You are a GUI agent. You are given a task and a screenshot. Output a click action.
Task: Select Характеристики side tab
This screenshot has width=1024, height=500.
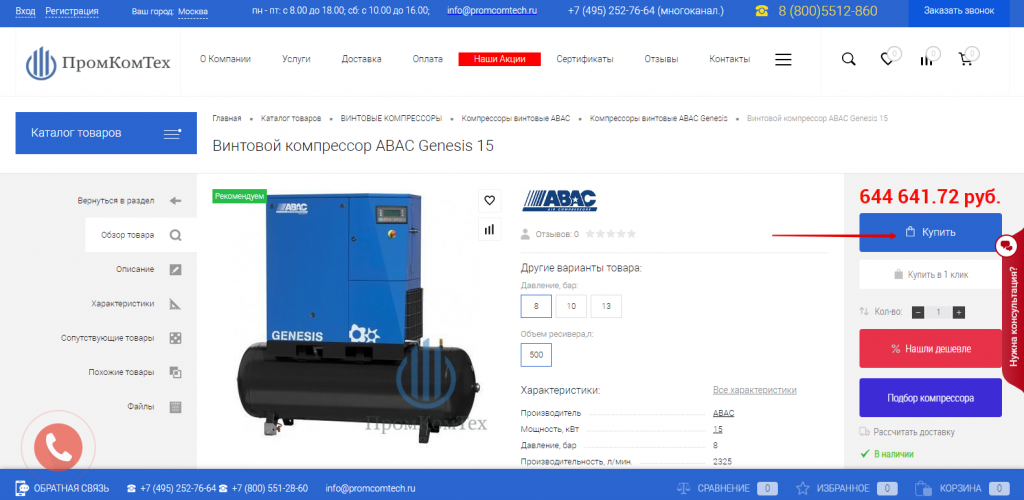pos(136,304)
